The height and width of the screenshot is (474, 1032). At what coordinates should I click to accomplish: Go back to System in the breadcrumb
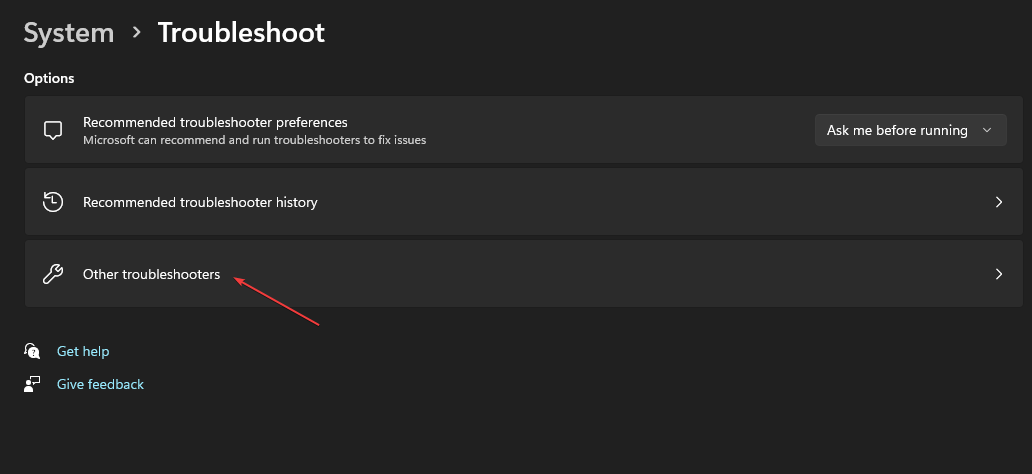click(68, 33)
